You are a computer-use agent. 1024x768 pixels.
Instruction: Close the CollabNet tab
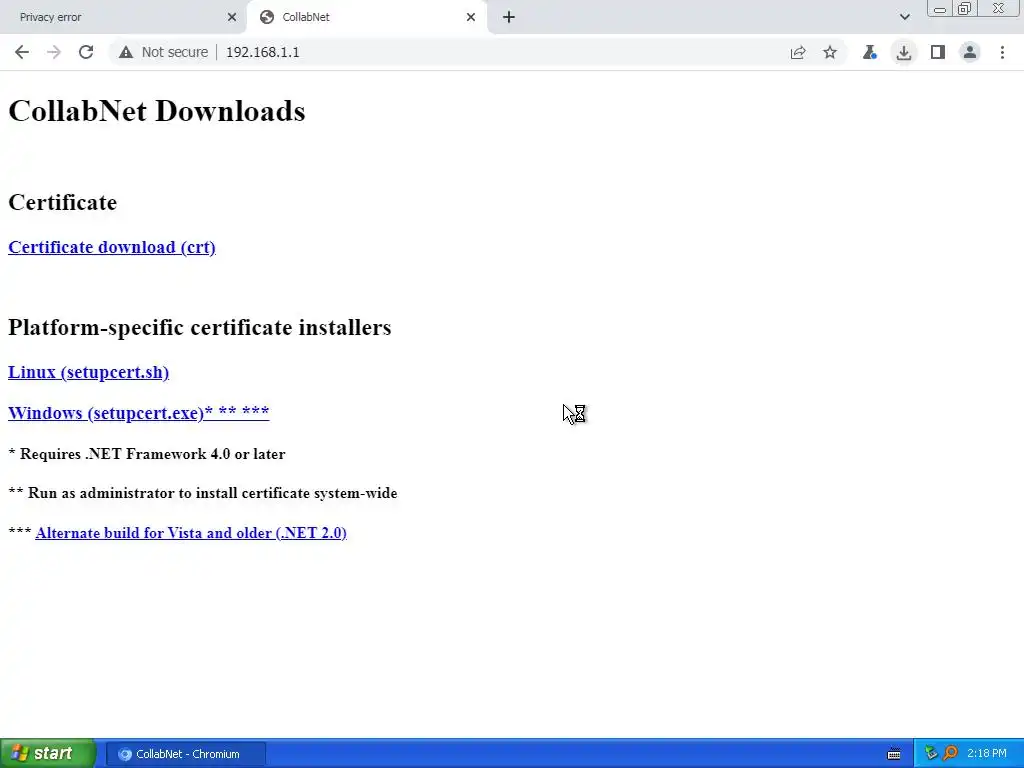pos(471,17)
